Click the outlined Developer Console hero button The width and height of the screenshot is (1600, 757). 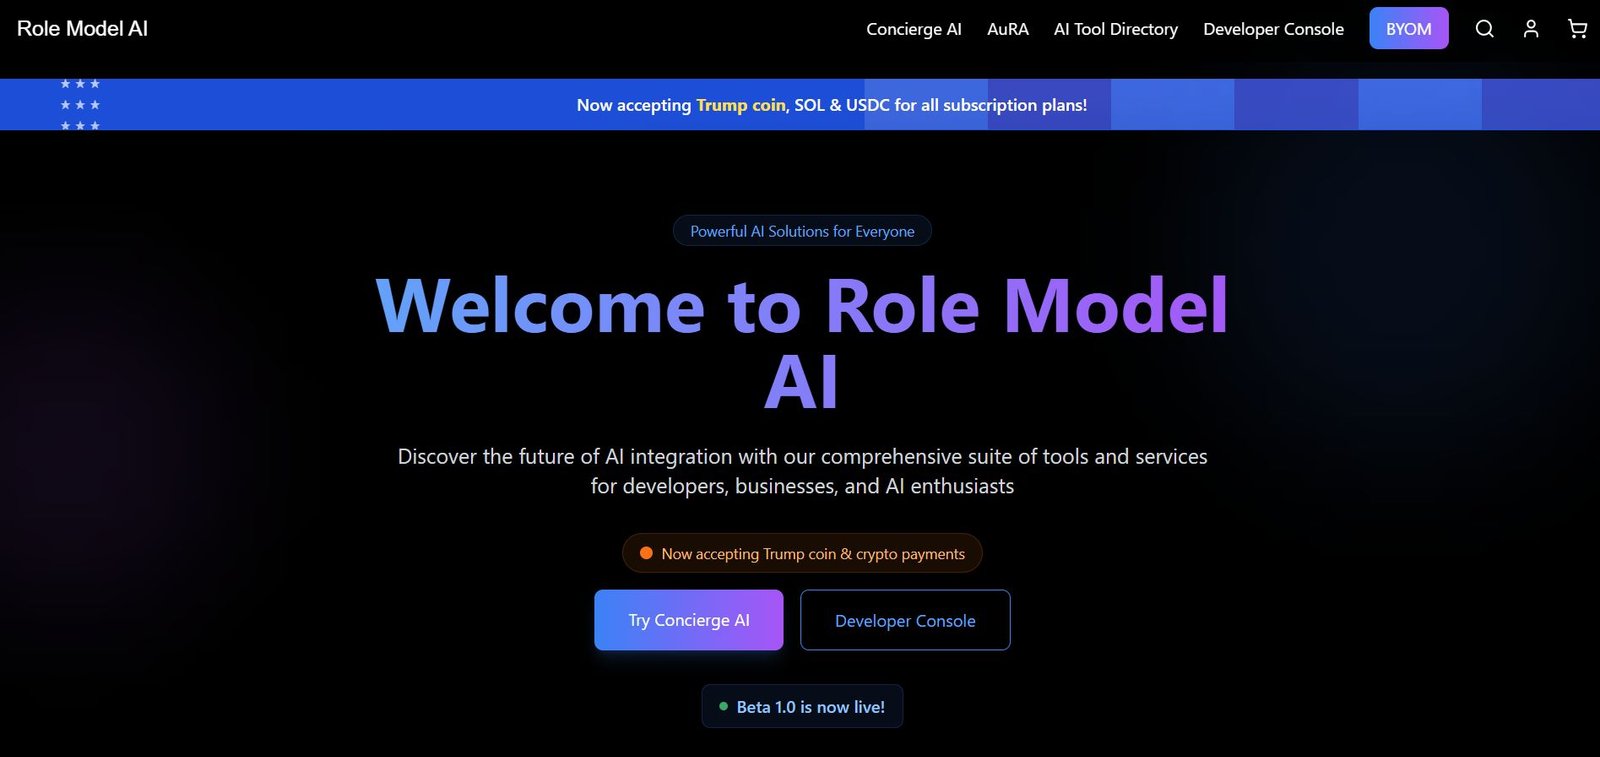(x=905, y=620)
